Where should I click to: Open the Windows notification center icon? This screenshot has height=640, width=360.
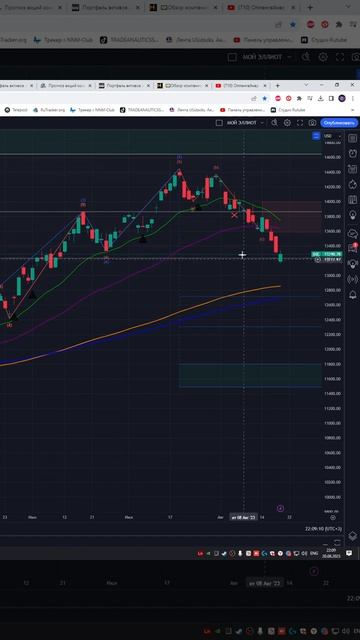pos(349,553)
